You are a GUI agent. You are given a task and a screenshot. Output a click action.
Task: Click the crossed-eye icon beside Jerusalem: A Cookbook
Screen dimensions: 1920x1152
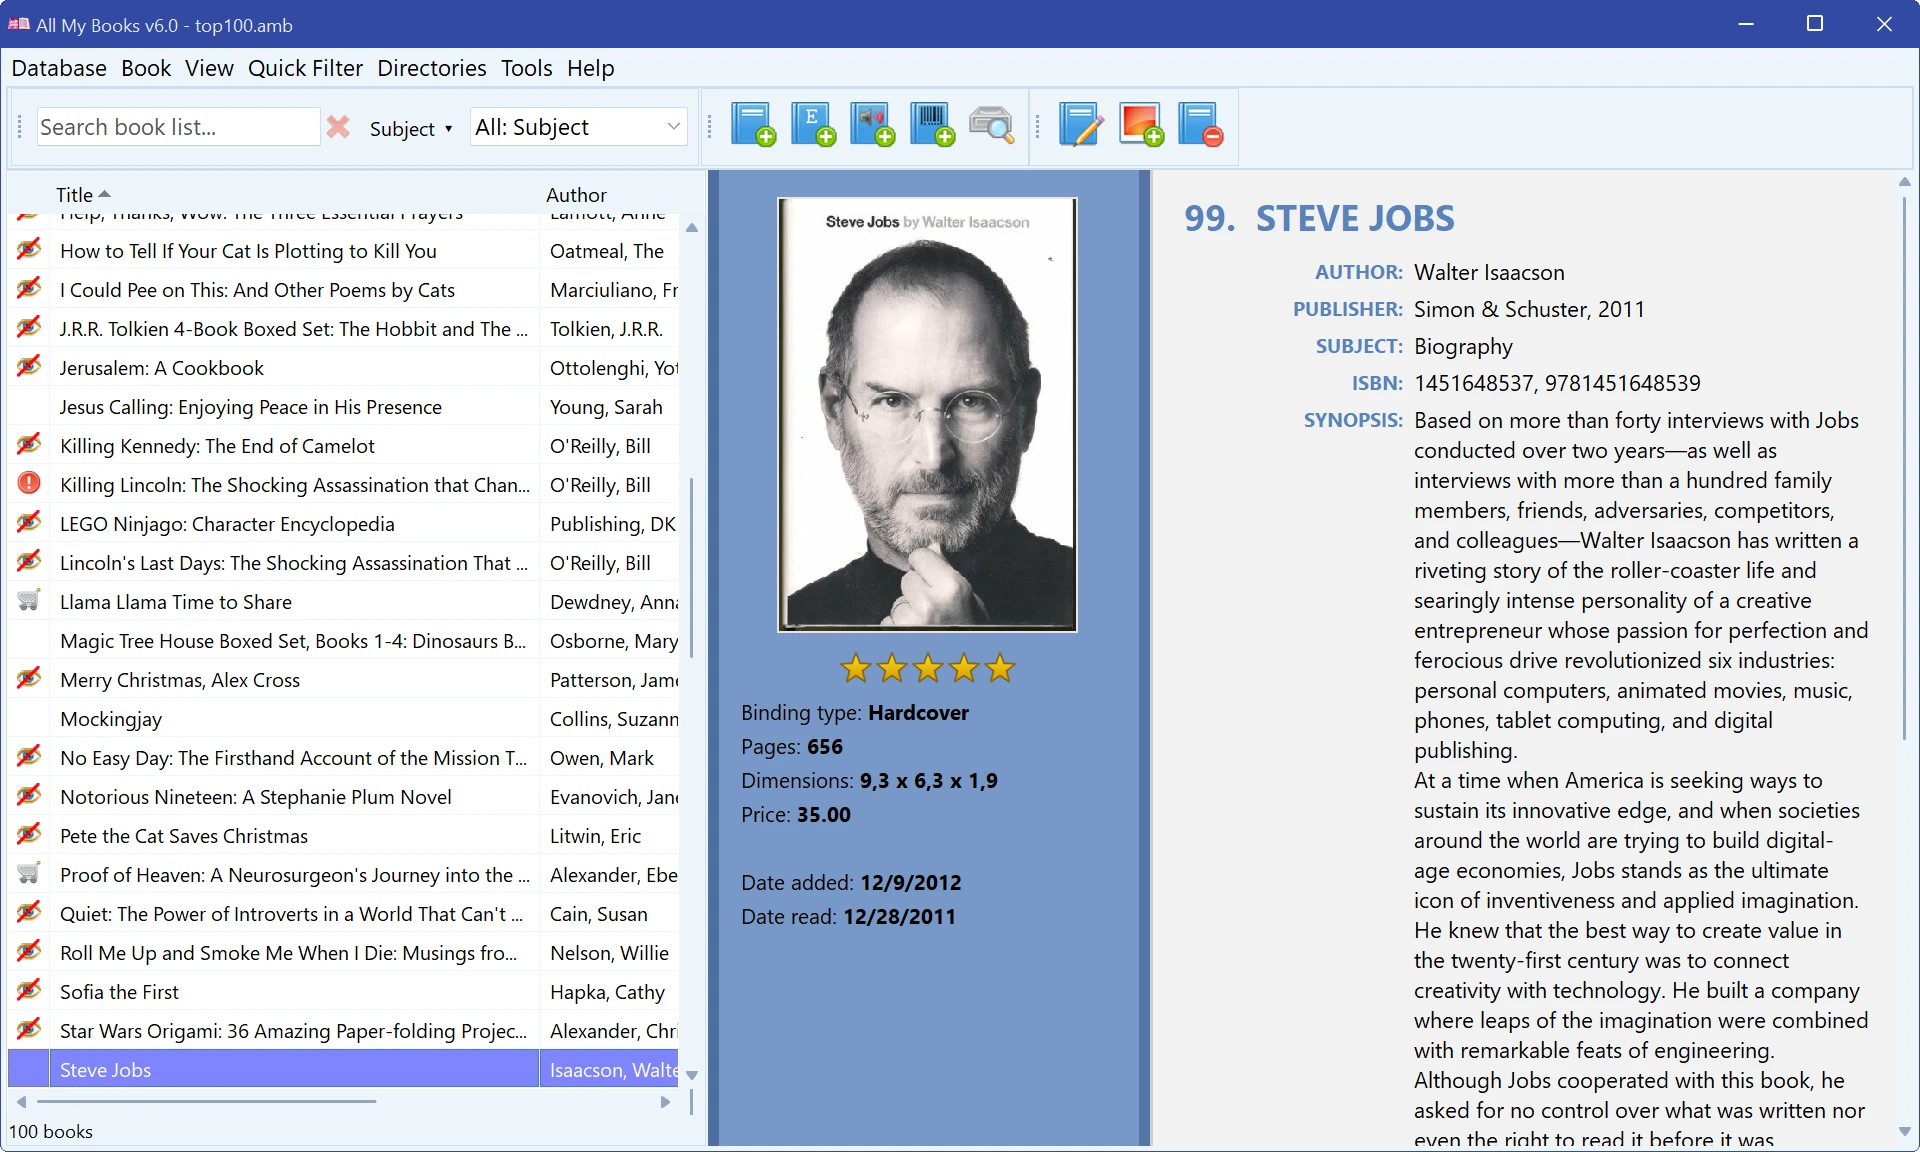[x=29, y=367]
